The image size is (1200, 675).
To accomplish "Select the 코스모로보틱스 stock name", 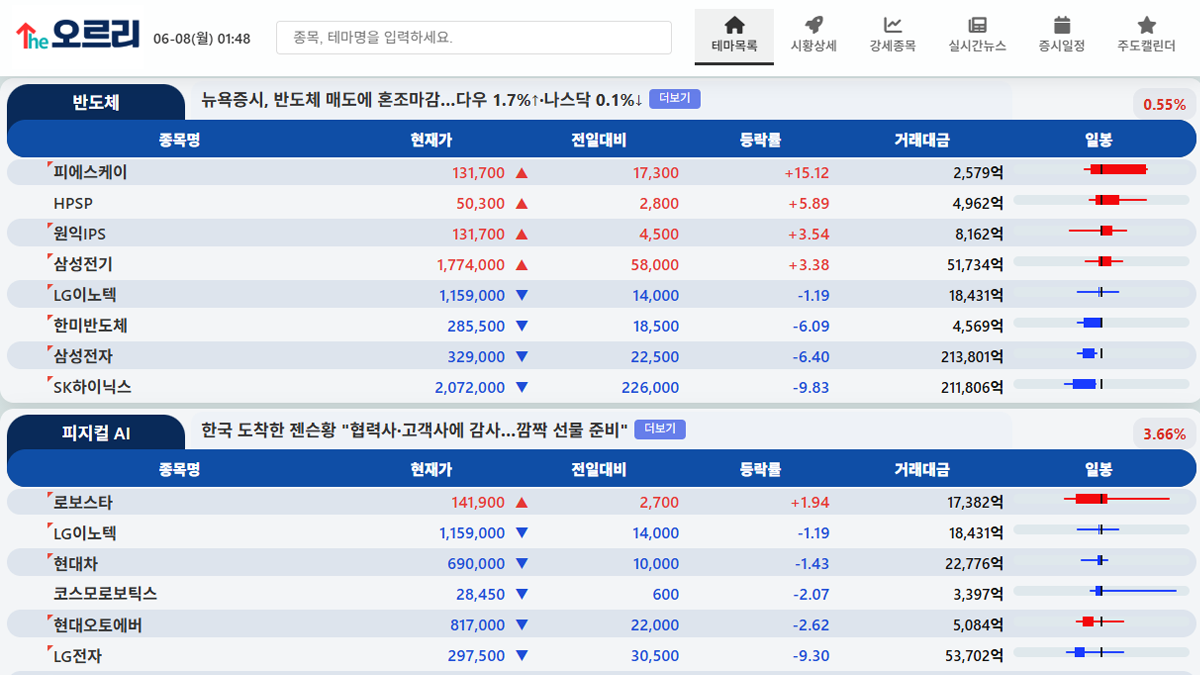I will [x=105, y=594].
